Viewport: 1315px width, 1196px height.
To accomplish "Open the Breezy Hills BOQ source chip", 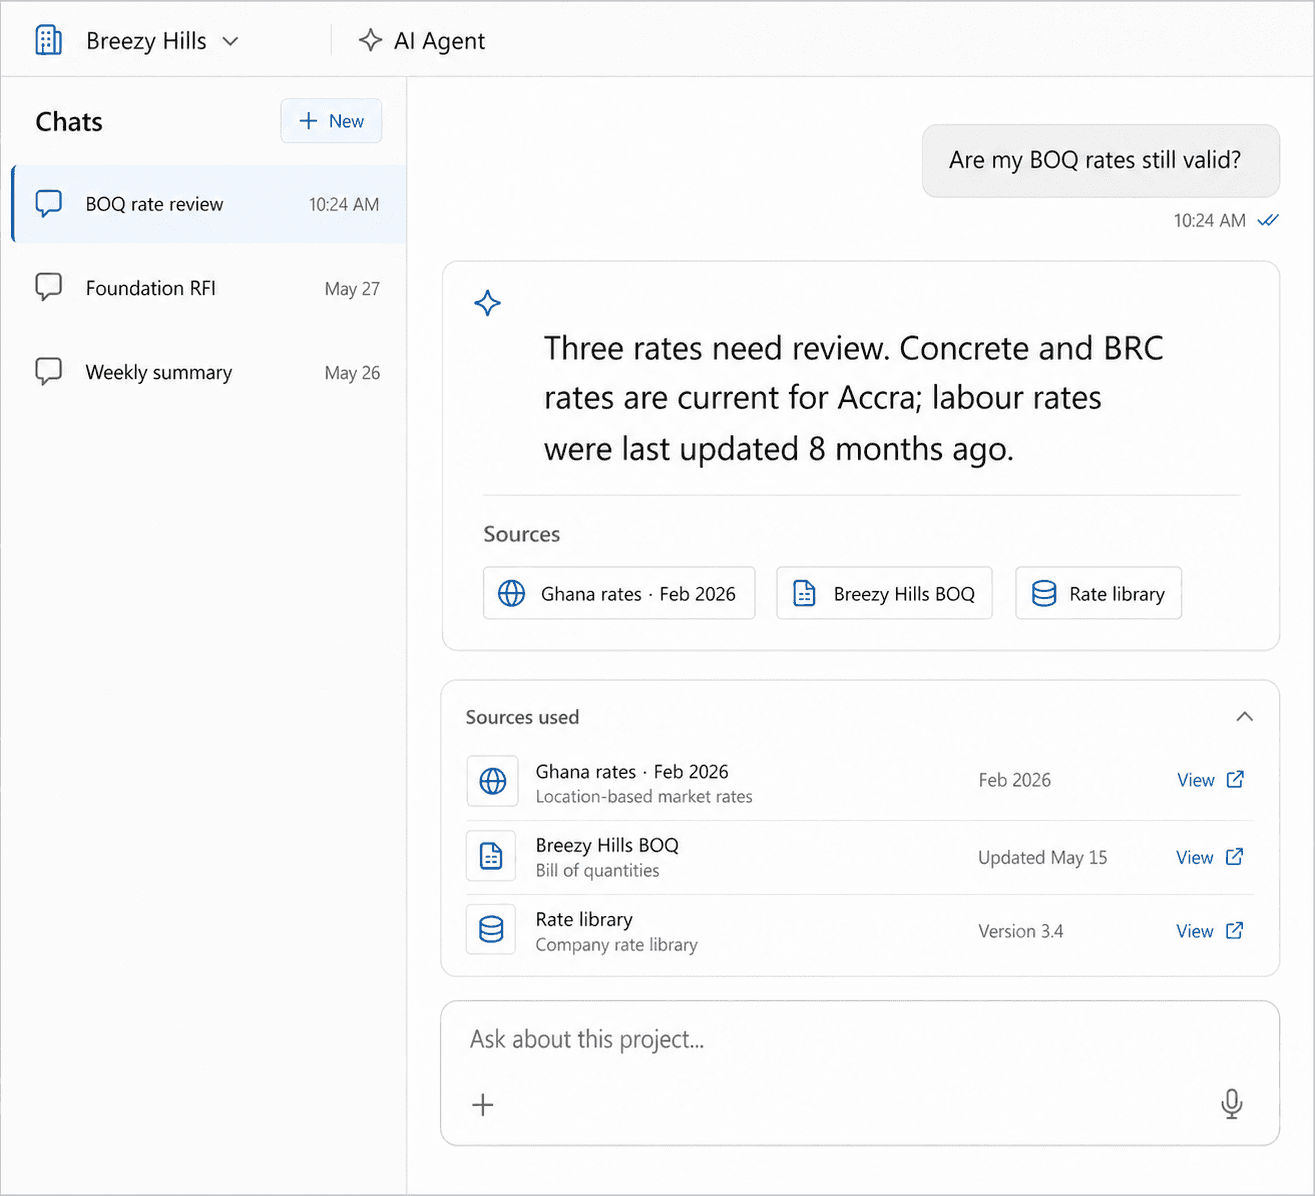I will (884, 593).
